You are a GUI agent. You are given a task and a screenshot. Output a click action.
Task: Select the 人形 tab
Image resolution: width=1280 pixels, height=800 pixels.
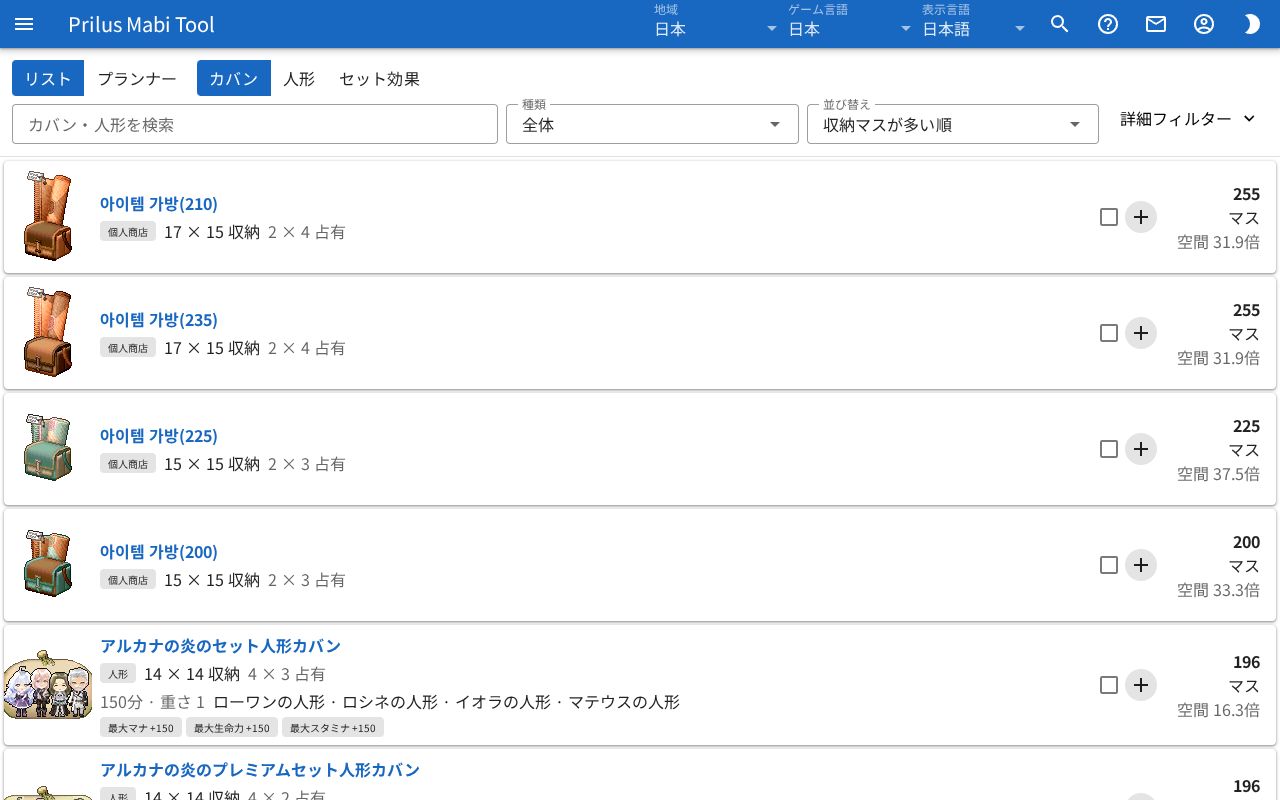[299, 78]
